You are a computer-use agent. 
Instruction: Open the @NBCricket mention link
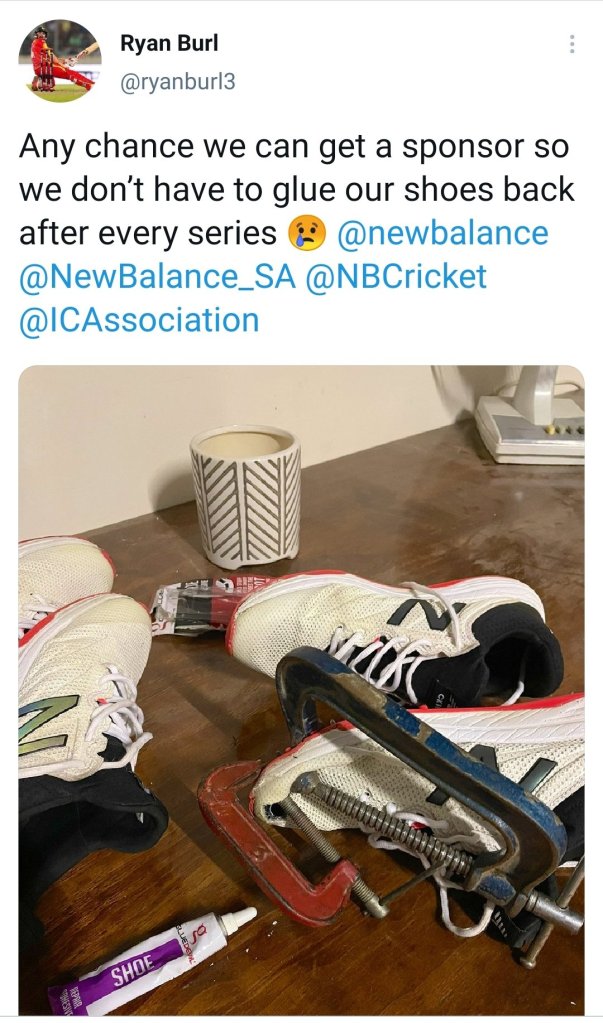click(395, 277)
